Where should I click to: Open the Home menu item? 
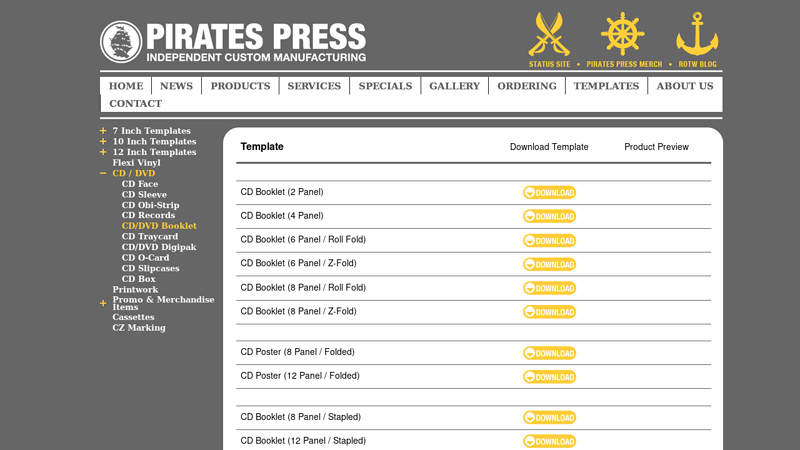[126, 86]
